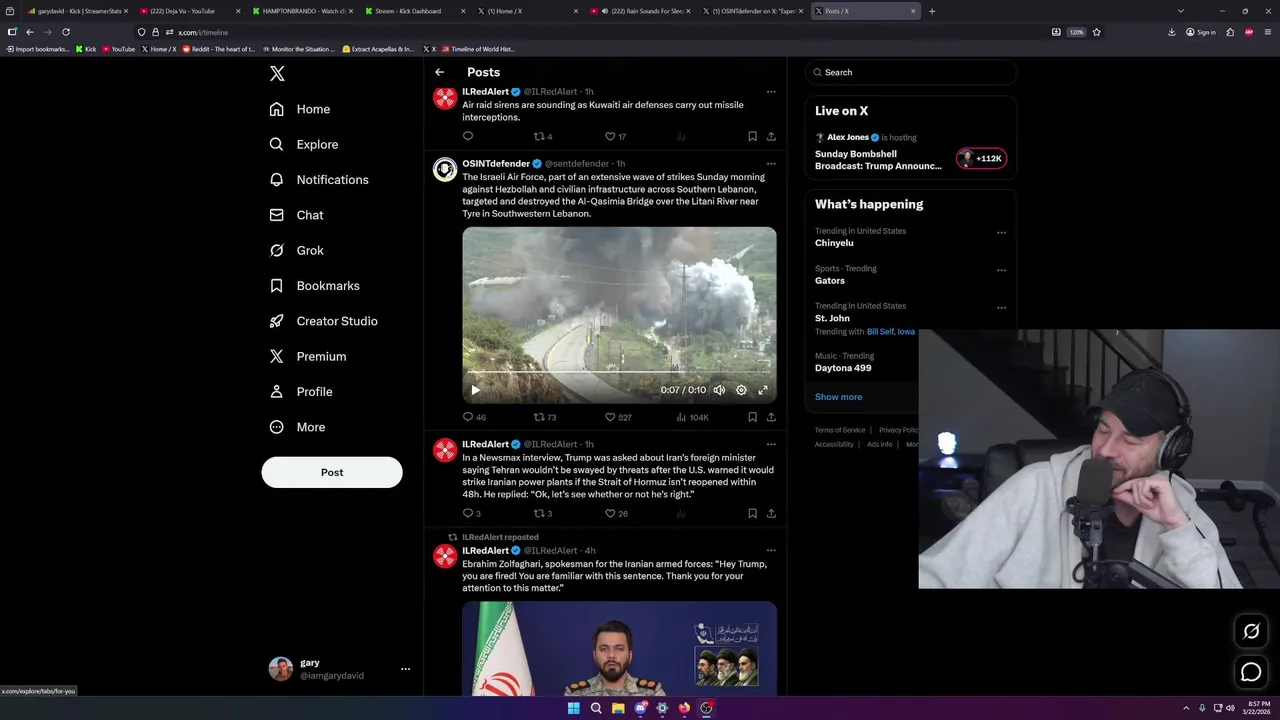Open the Daytona 499 trend
Image resolution: width=1280 pixels, height=720 pixels.
(843, 368)
